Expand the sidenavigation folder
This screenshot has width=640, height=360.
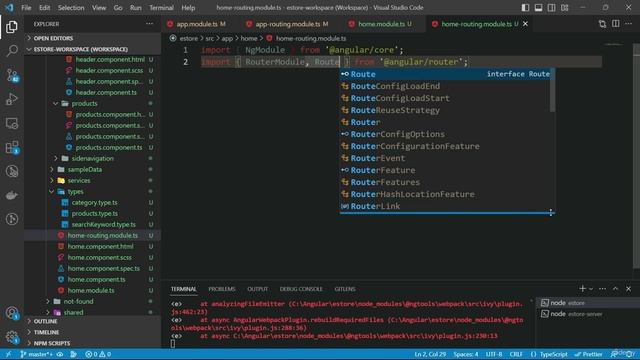[93, 158]
